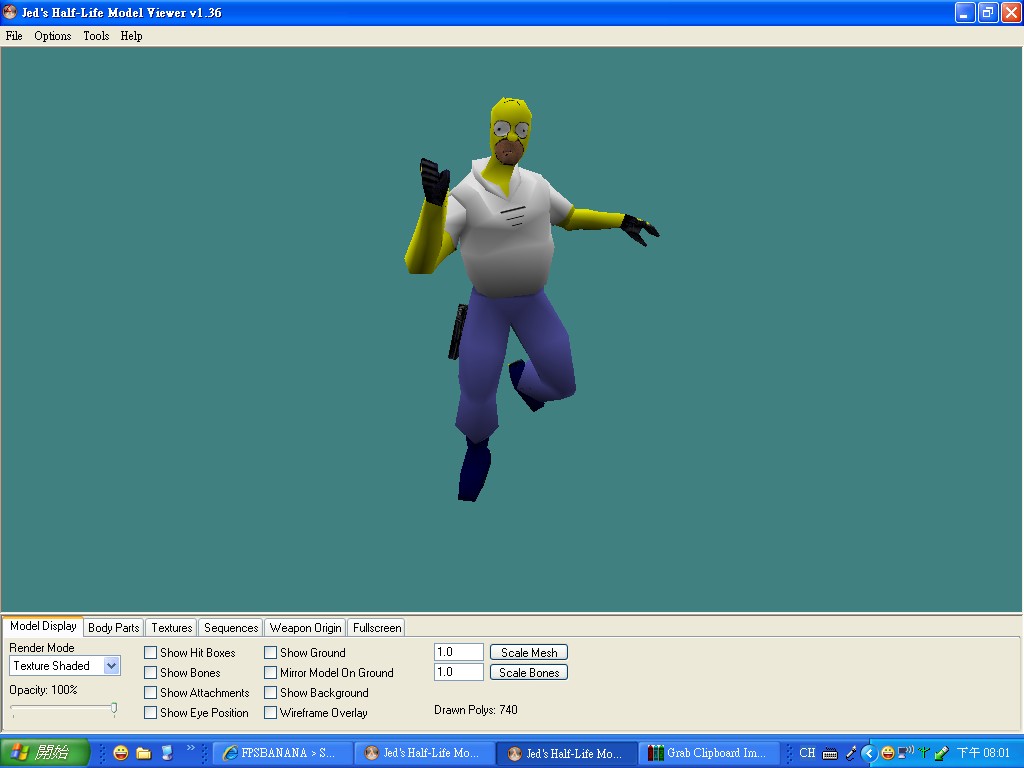Click the keyboard icon in language bar
The height and width of the screenshot is (768, 1024).
830,754
